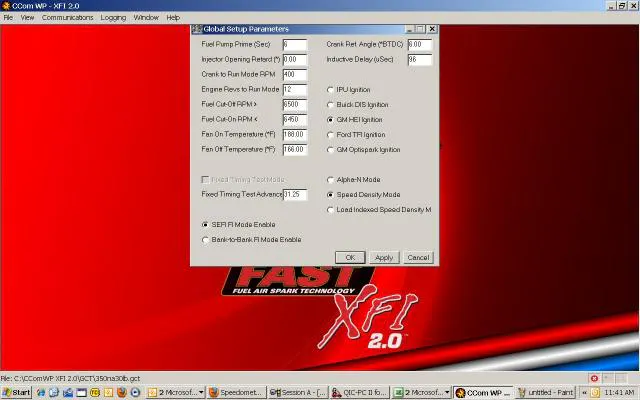640x400 pixels.
Task: Open the File menu
Action: (x=8, y=18)
